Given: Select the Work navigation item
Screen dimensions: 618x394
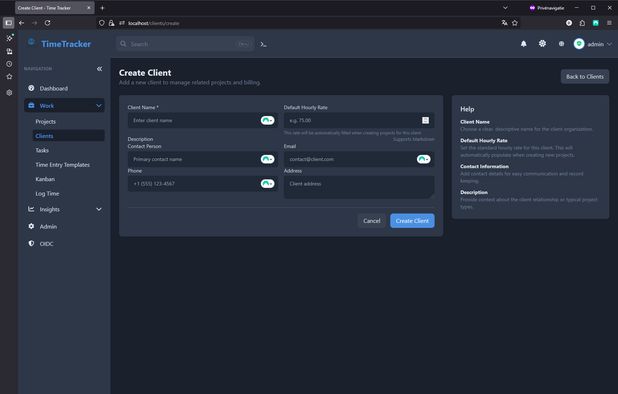Looking at the screenshot, I should 64,106.
